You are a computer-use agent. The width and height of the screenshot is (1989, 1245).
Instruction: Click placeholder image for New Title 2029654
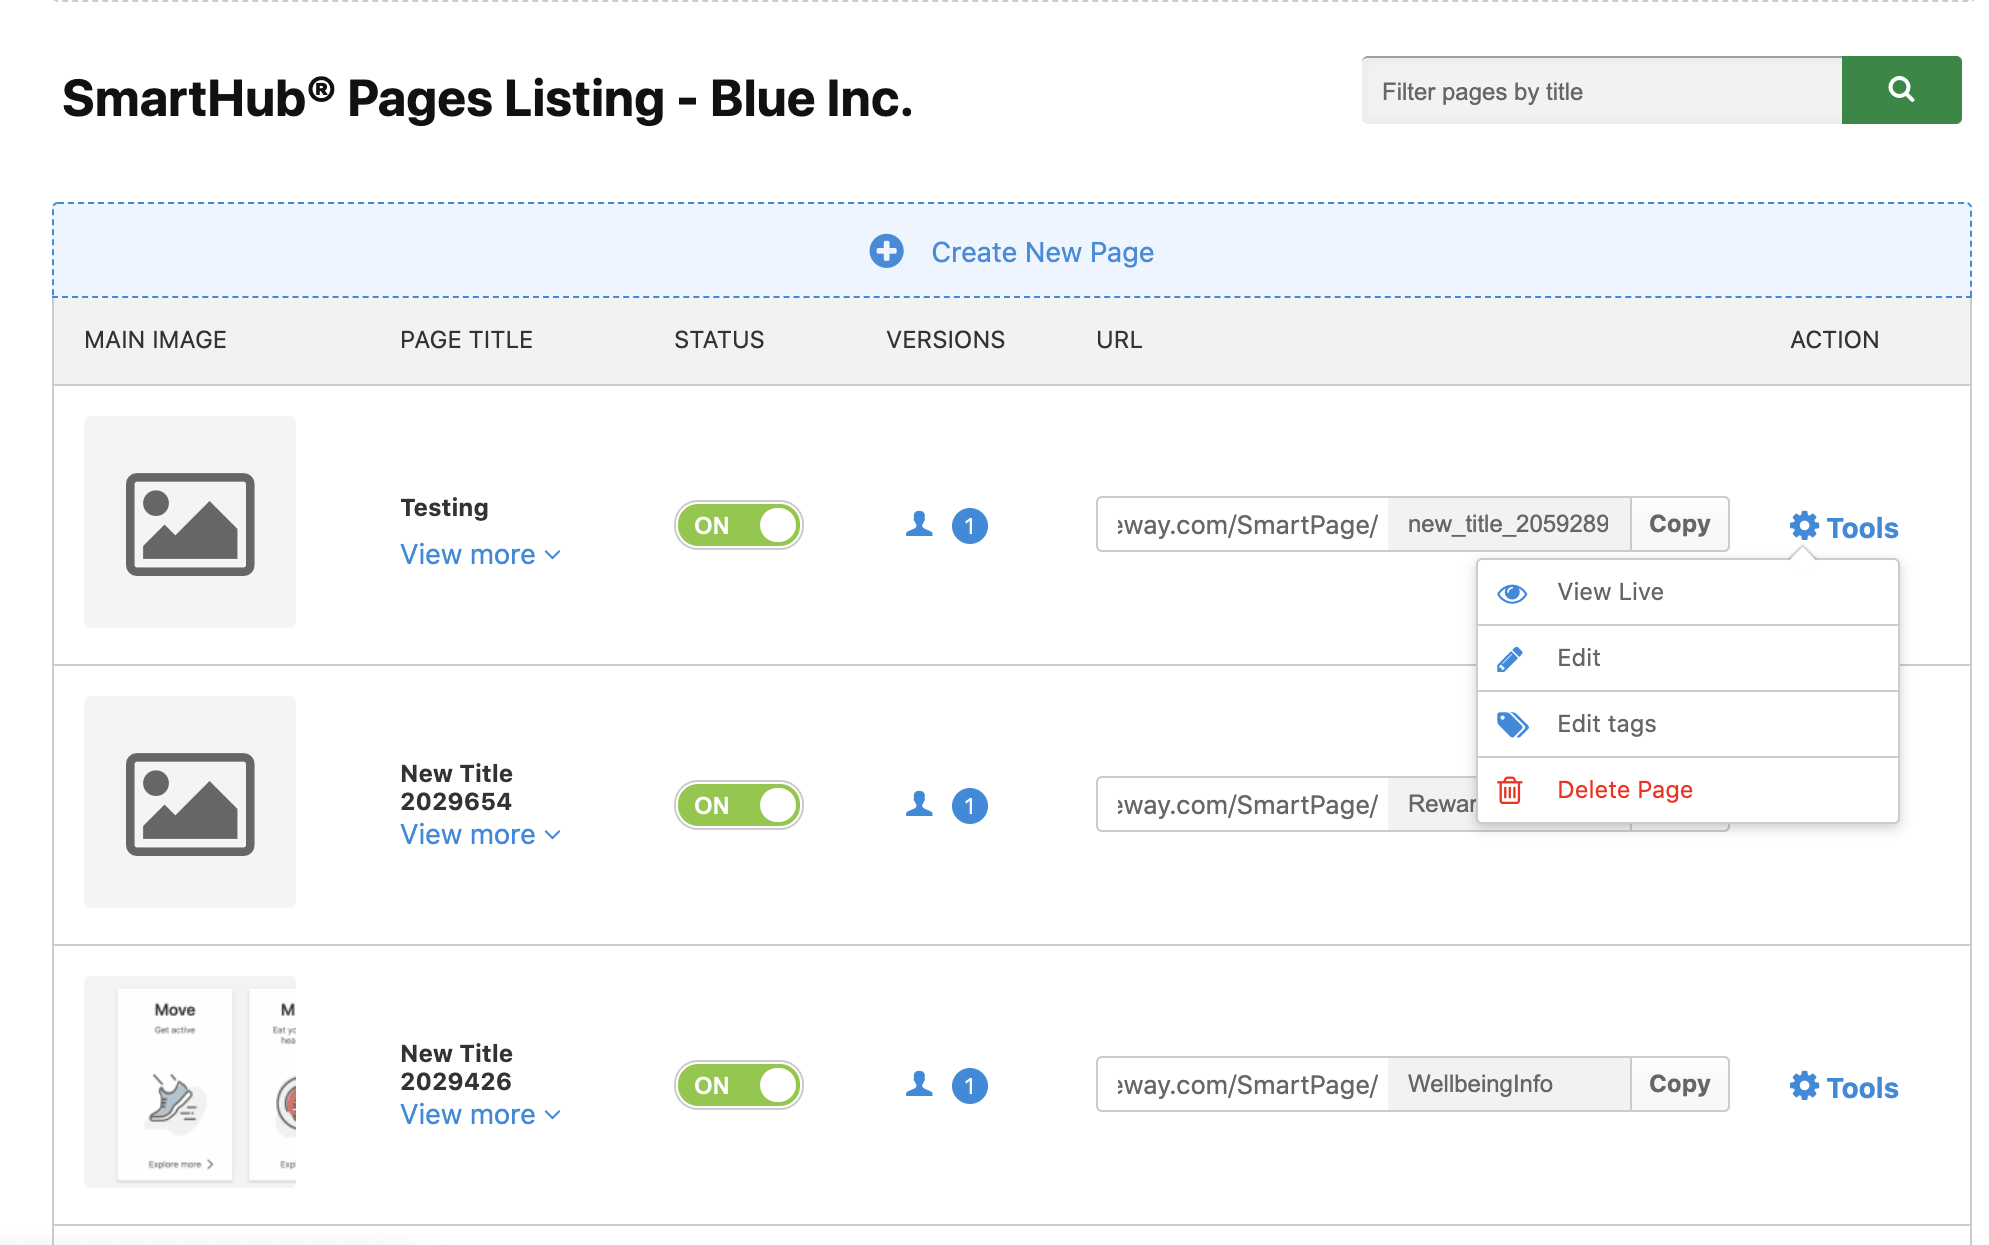pos(190,802)
